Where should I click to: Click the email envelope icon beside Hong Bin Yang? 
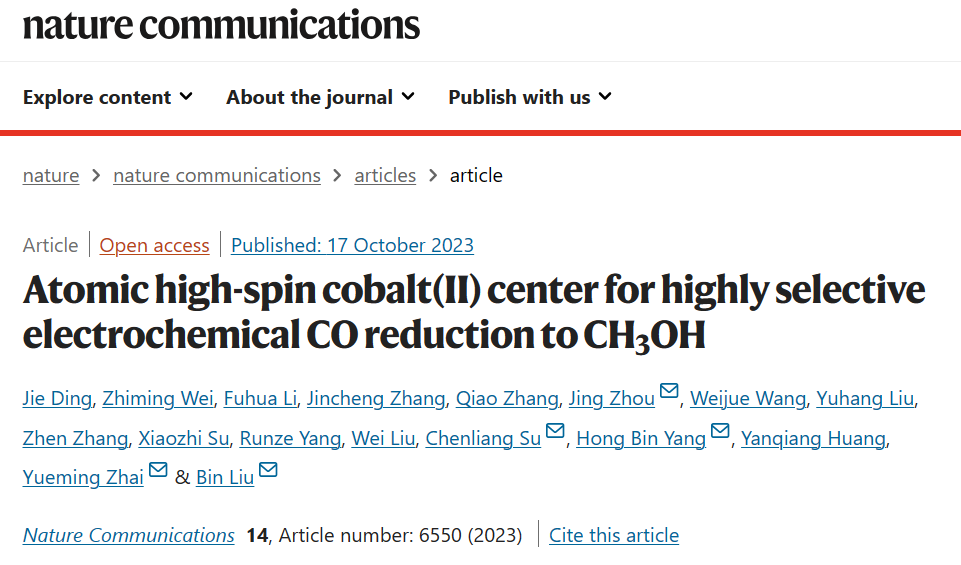pyautogui.click(x=720, y=430)
